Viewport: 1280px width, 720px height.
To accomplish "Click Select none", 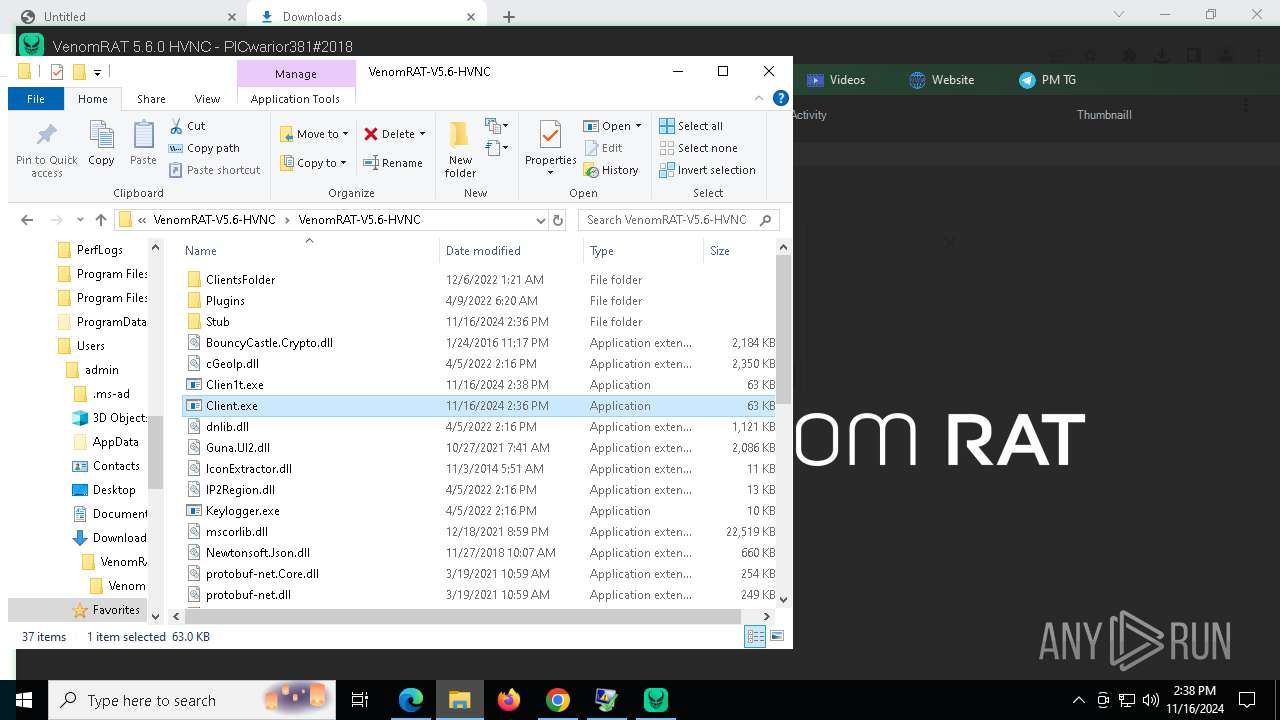I will pos(698,148).
